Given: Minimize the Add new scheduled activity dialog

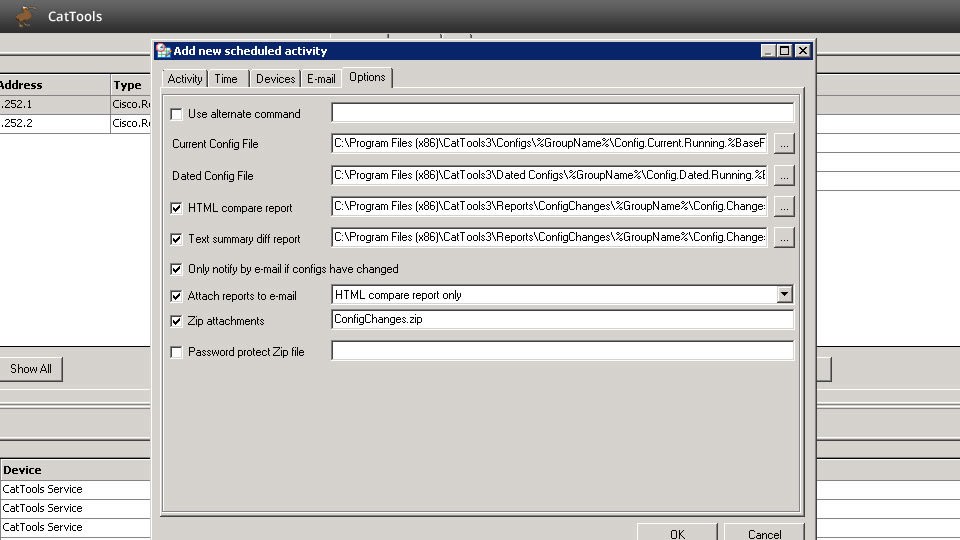Looking at the screenshot, I should pos(768,51).
